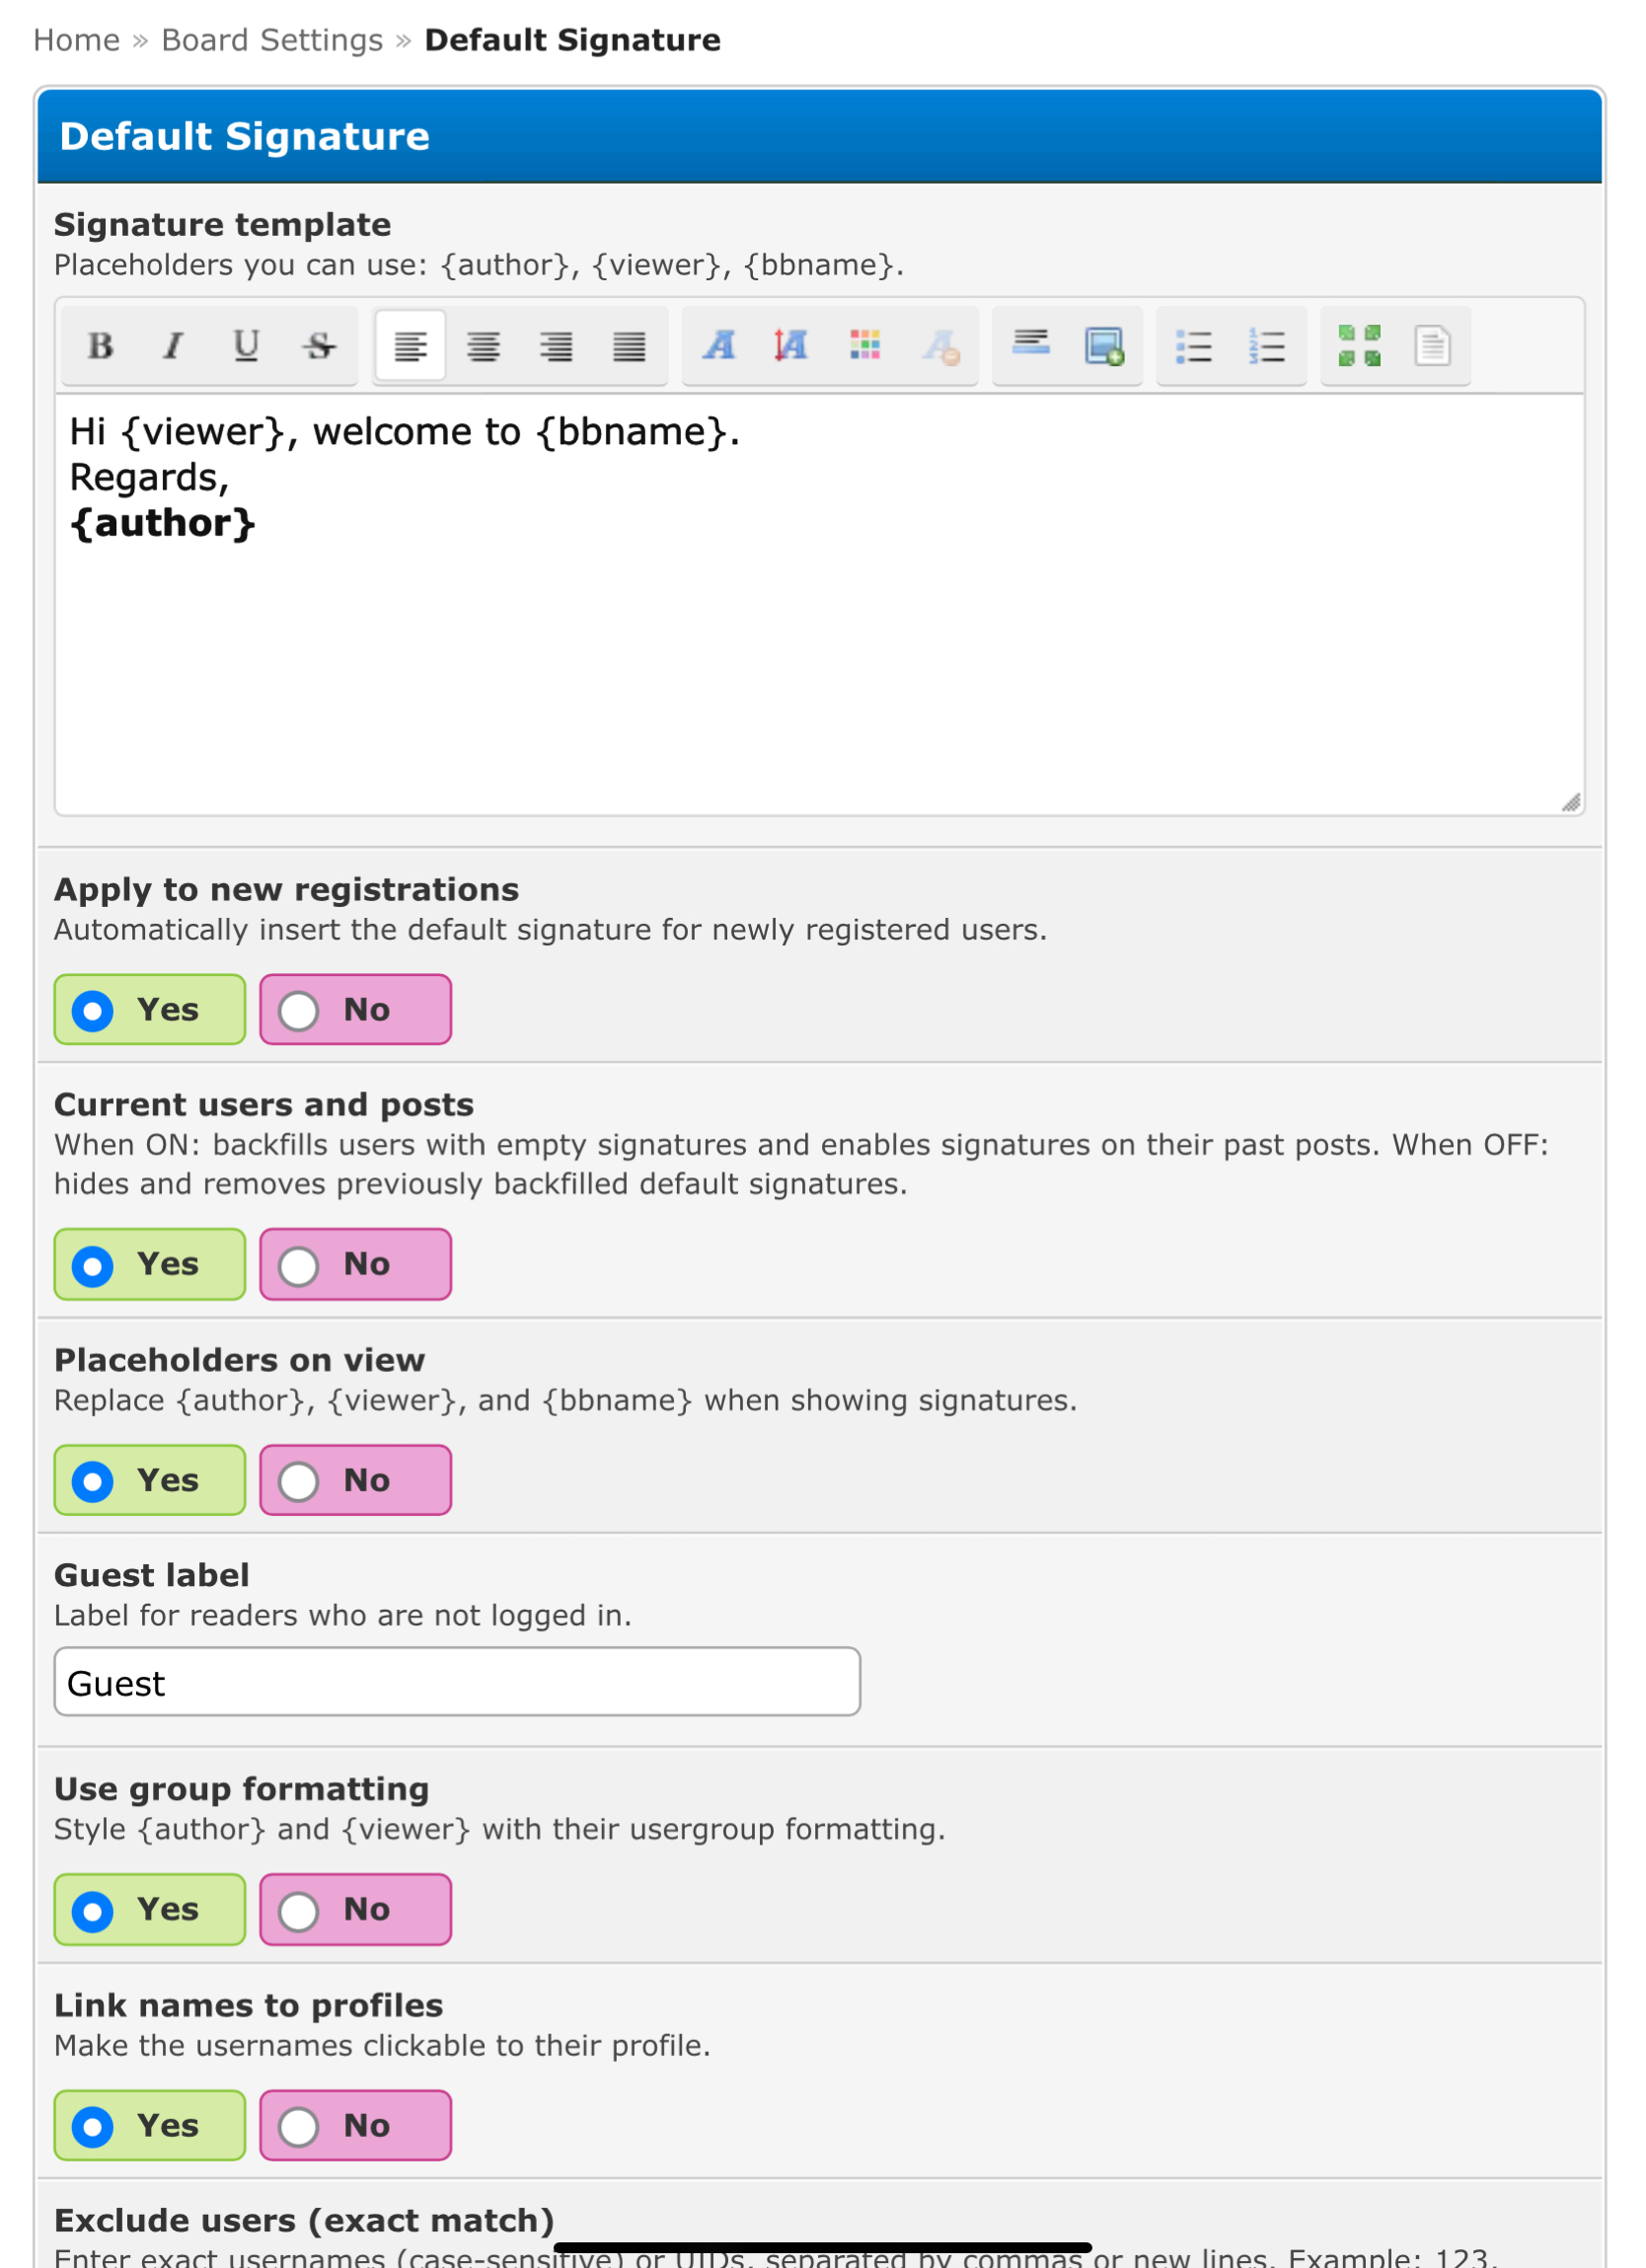Open the Board Settings breadcrumb link

tap(272, 40)
